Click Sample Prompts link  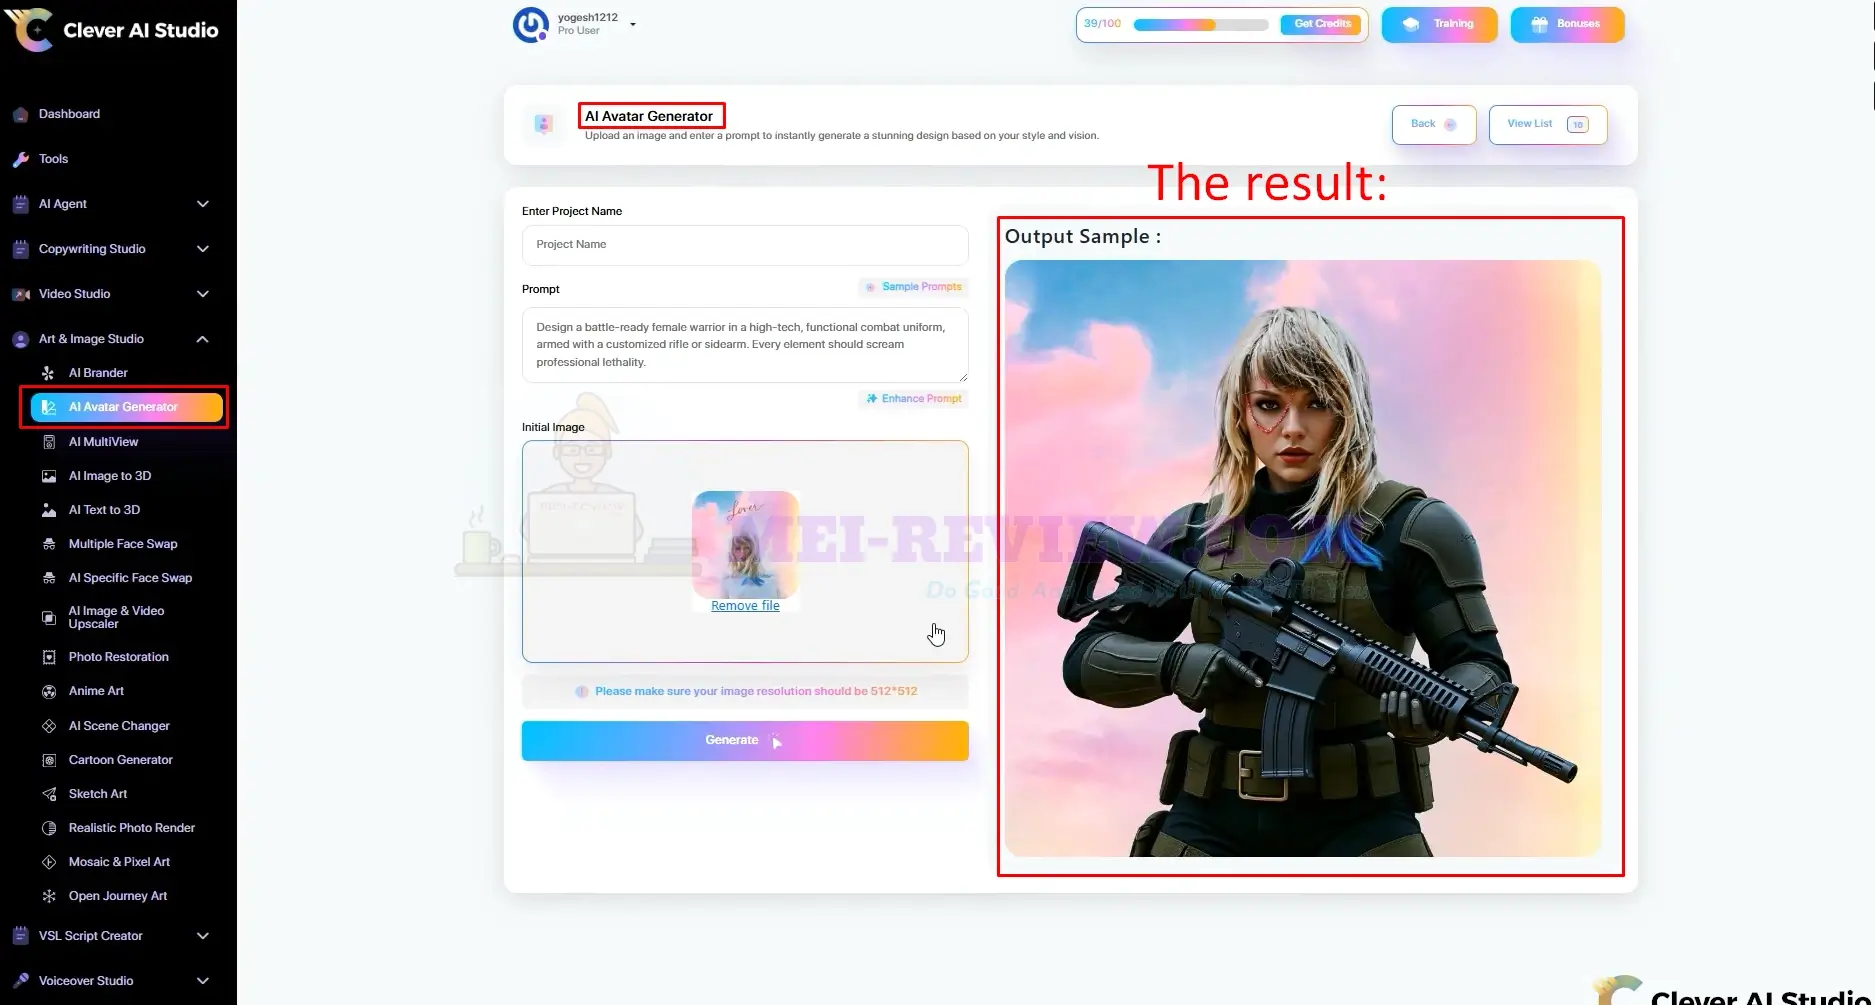[913, 287]
